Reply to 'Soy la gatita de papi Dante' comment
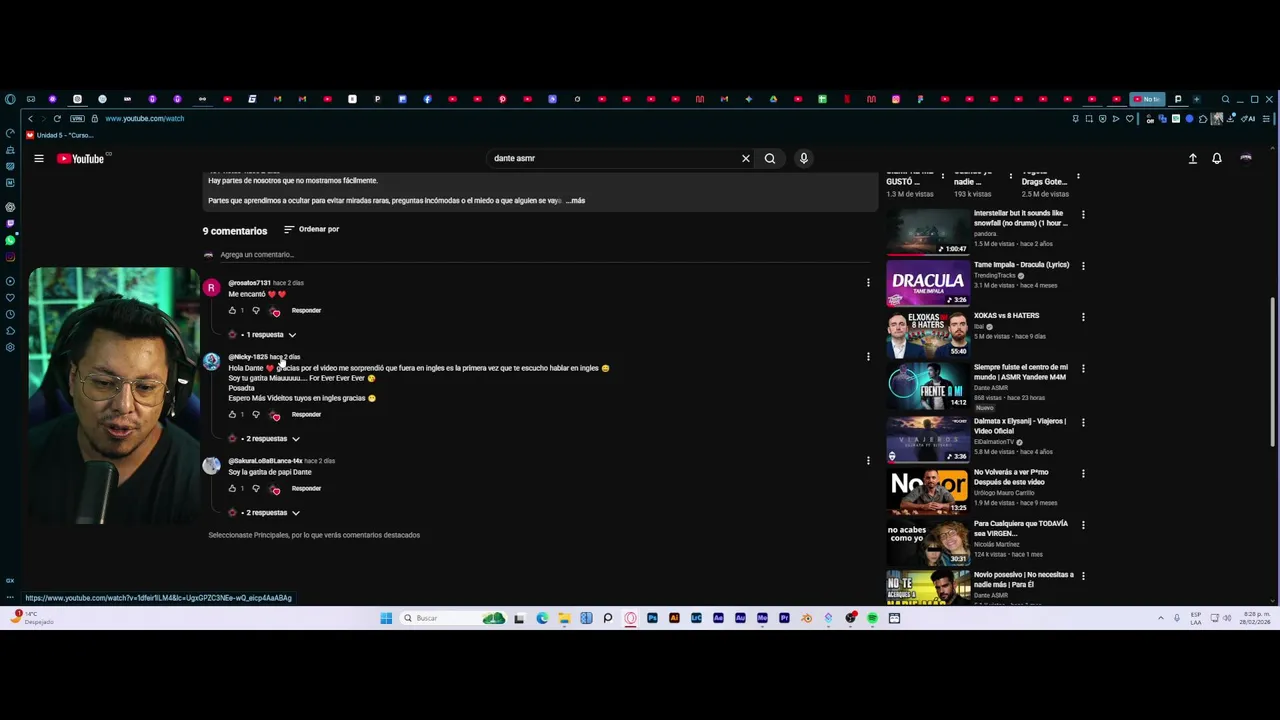 (x=306, y=488)
